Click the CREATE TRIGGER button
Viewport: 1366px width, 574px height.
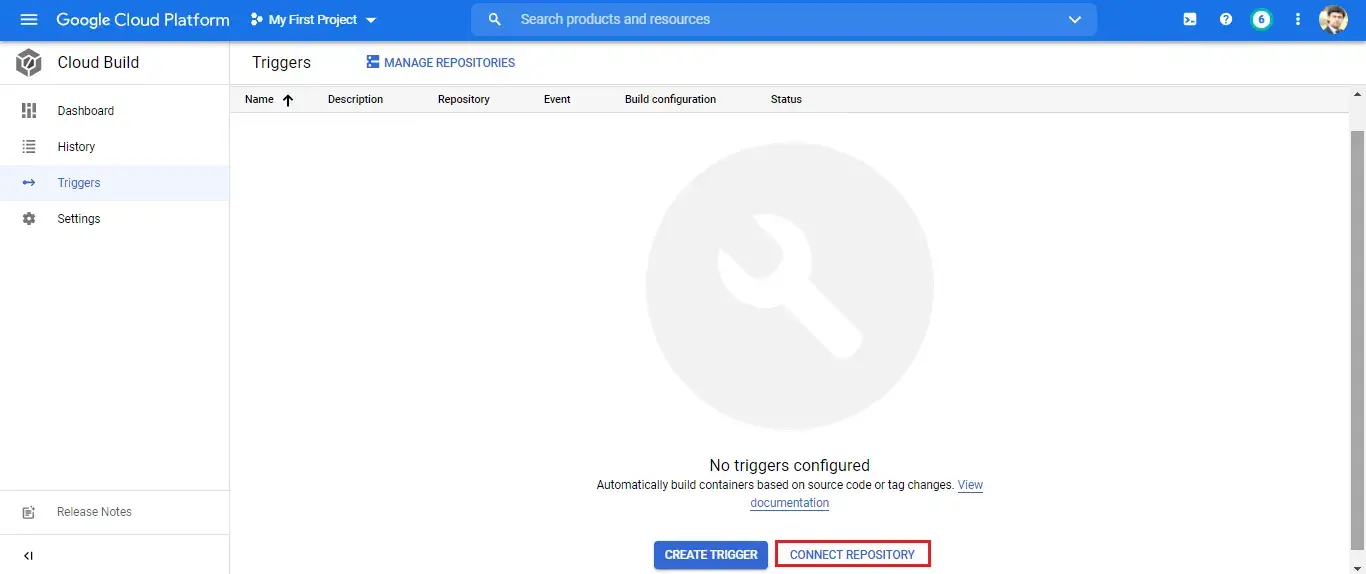point(711,555)
